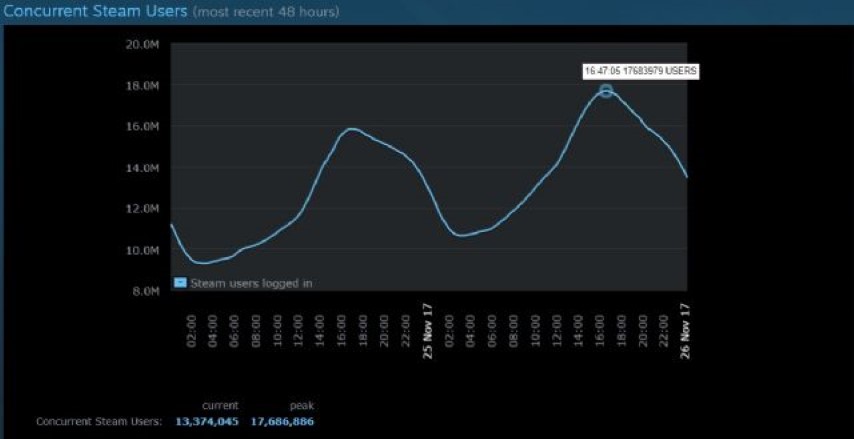
Task: Click the current value 13,374,045
Action: pos(207,422)
